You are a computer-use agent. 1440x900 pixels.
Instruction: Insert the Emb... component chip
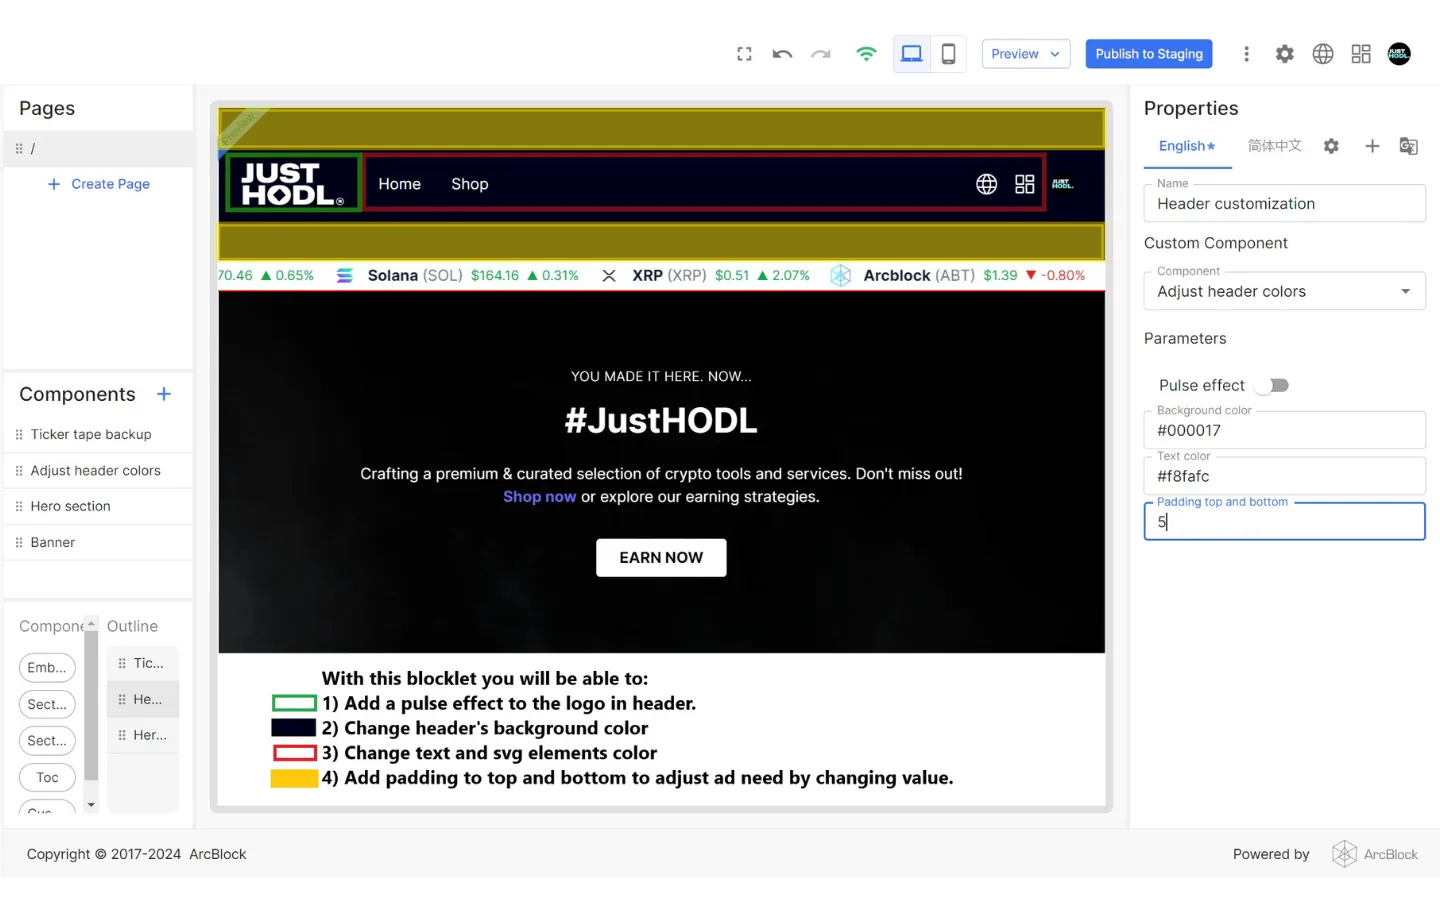click(x=47, y=668)
